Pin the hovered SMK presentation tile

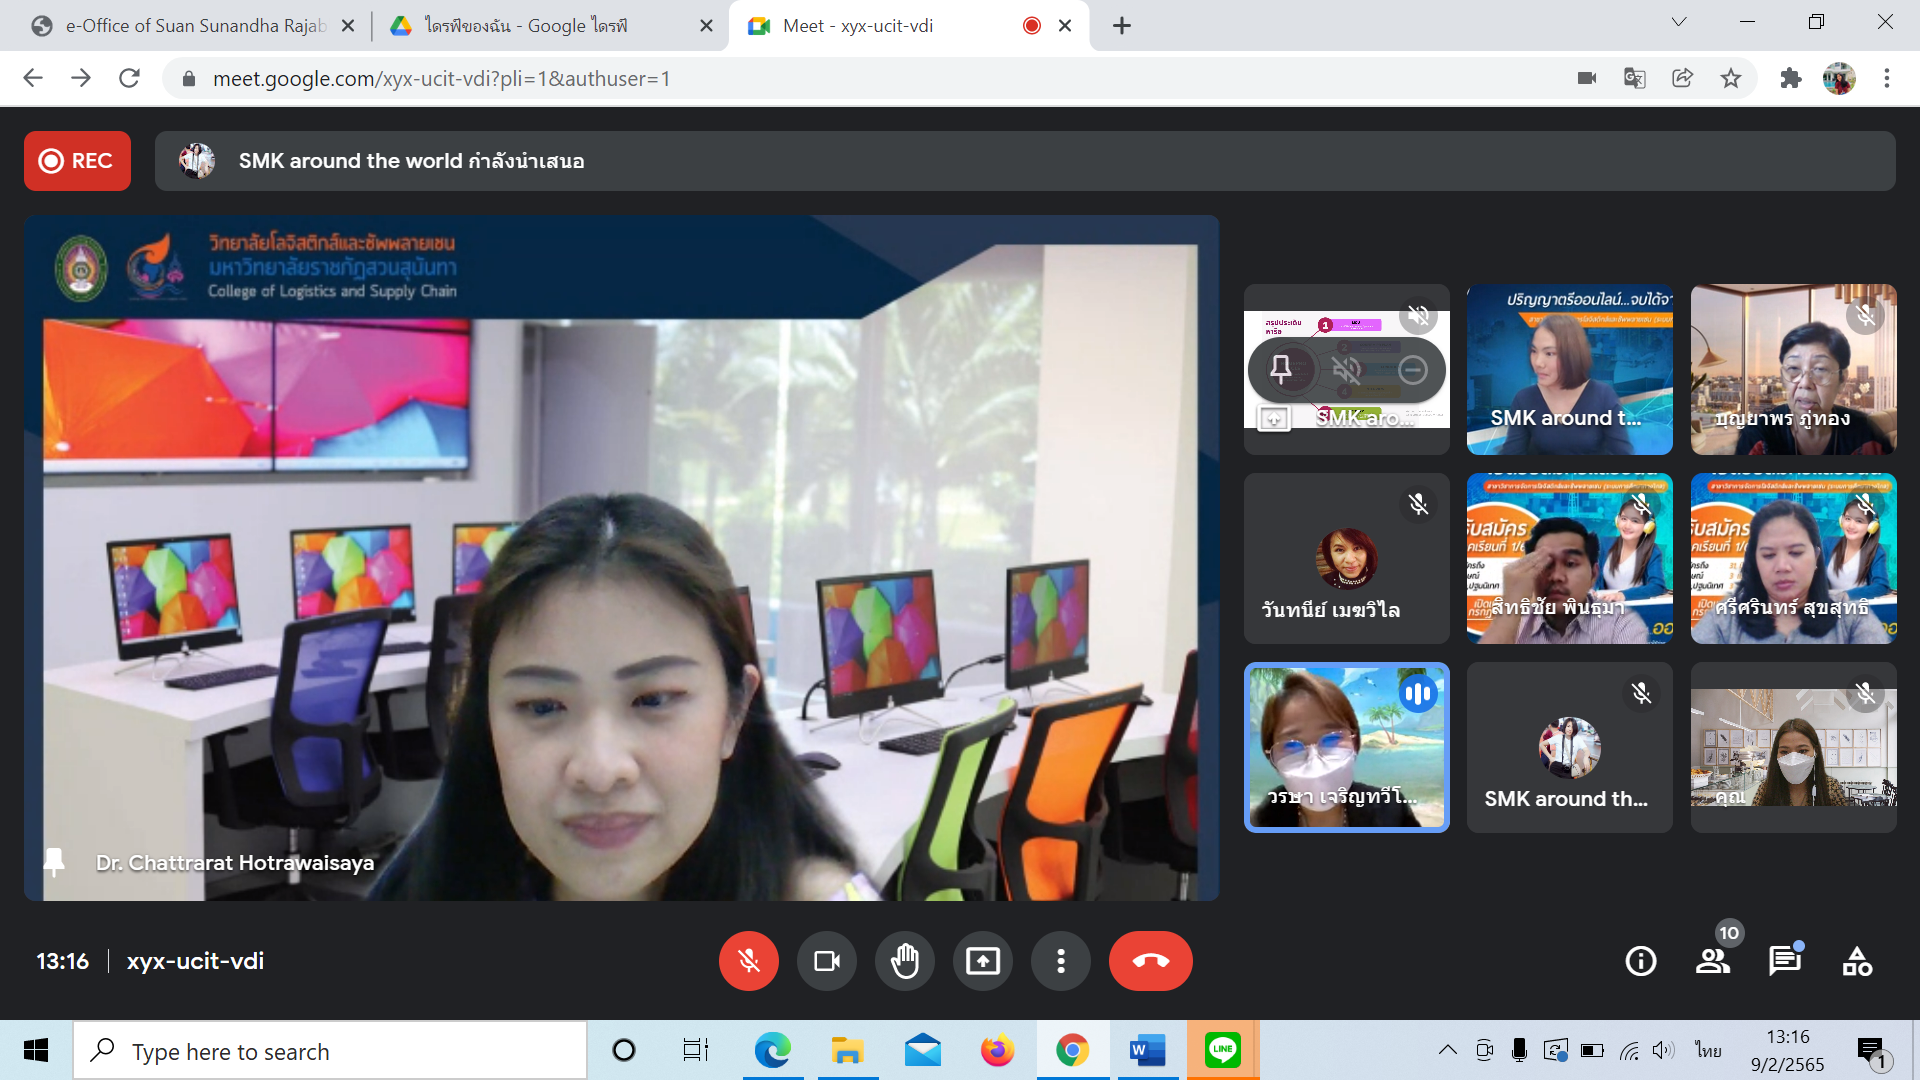1281,370
